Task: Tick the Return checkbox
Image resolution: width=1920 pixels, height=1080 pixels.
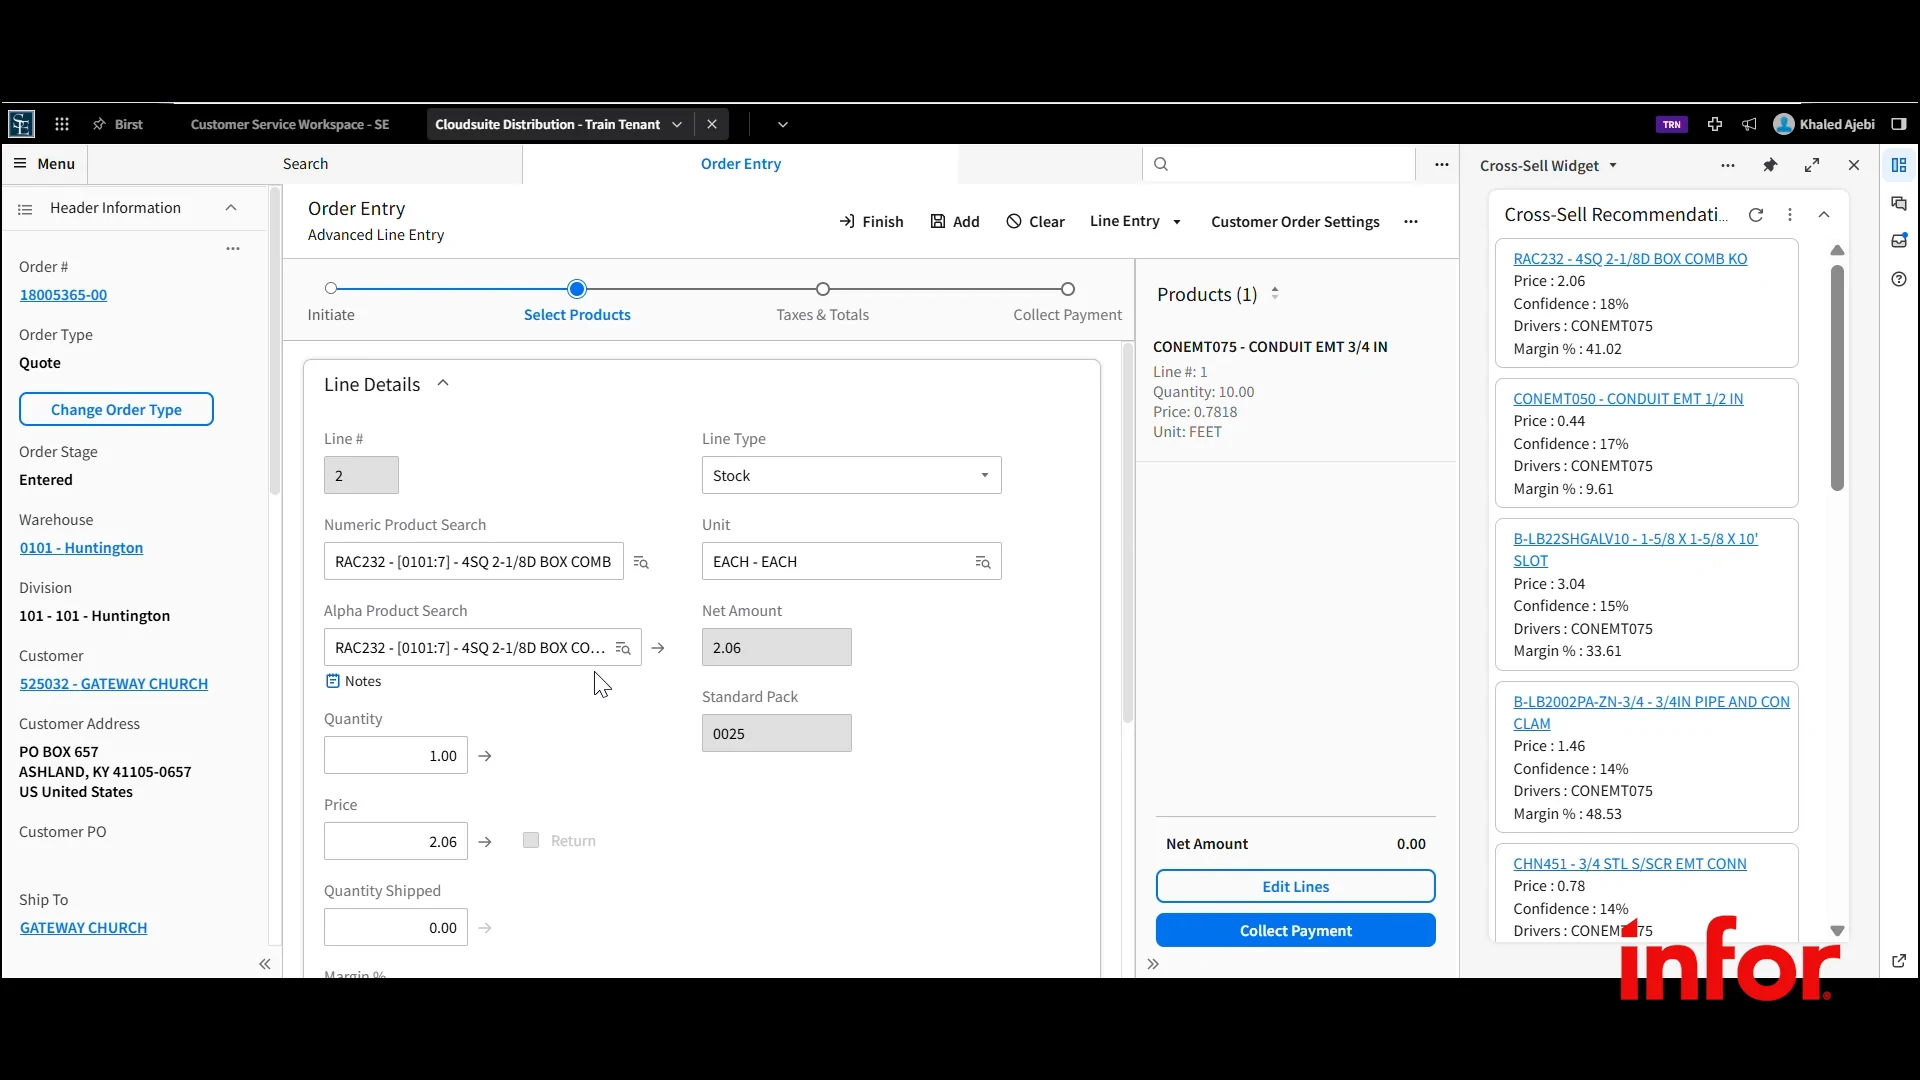Action: point(531,840)
